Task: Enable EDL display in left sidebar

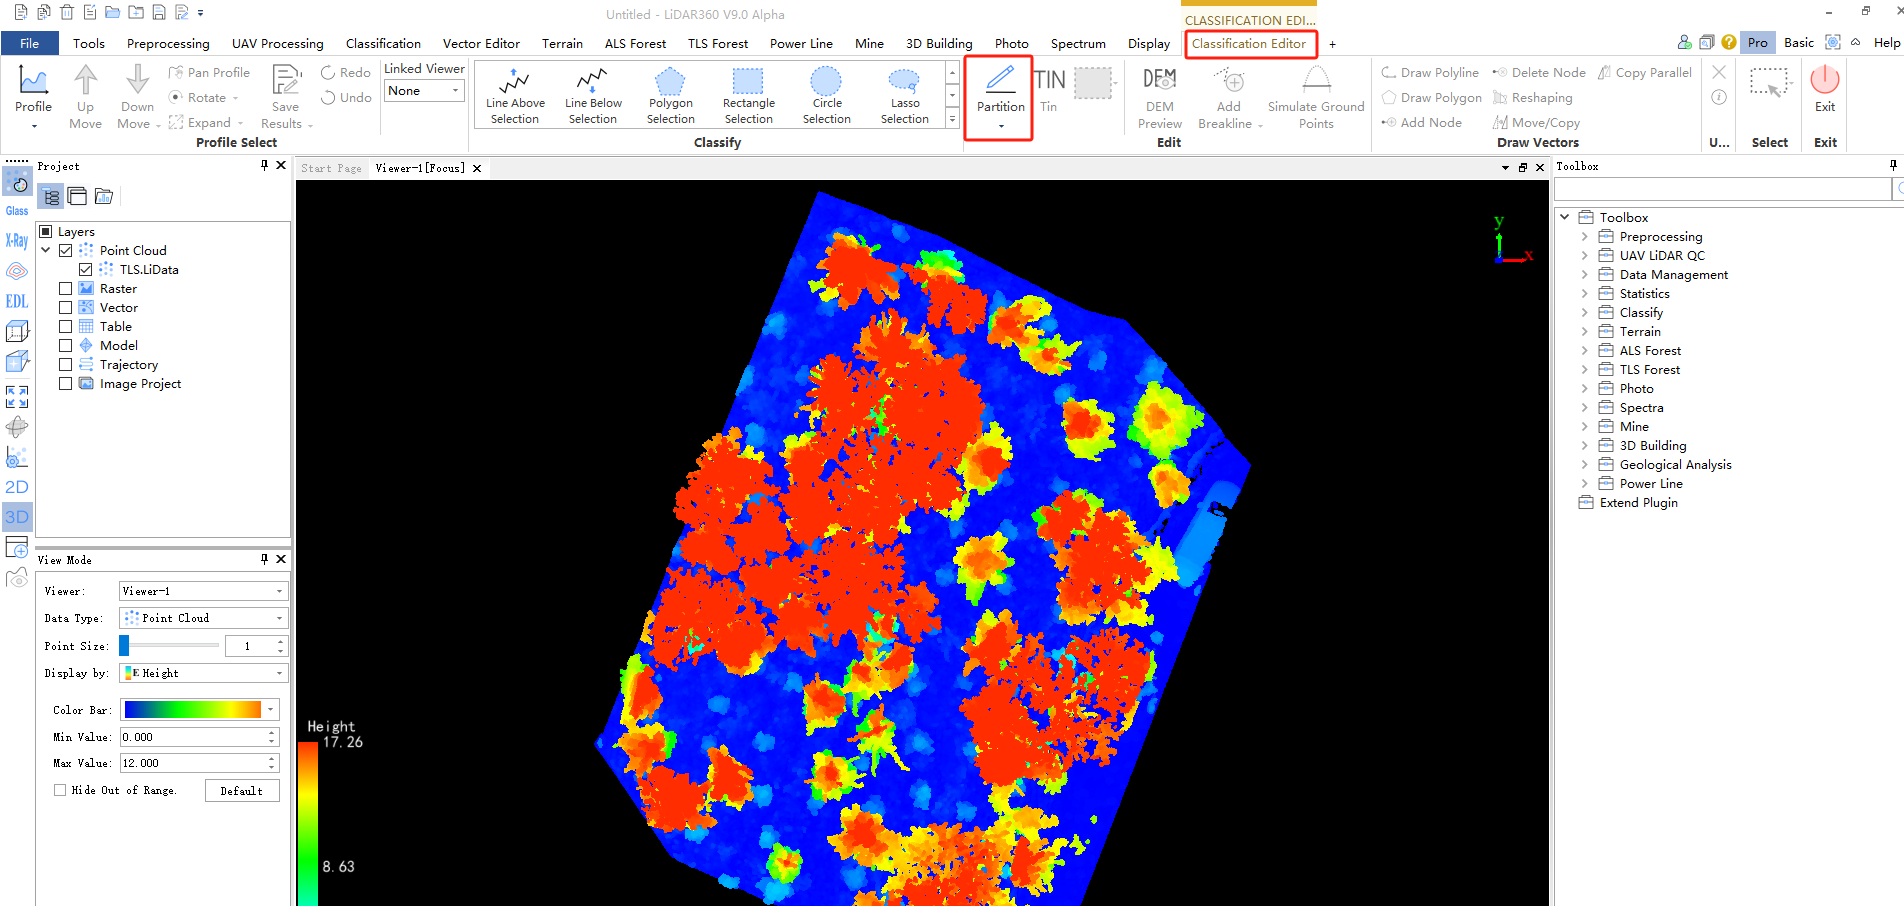Action: click(17, 301)
